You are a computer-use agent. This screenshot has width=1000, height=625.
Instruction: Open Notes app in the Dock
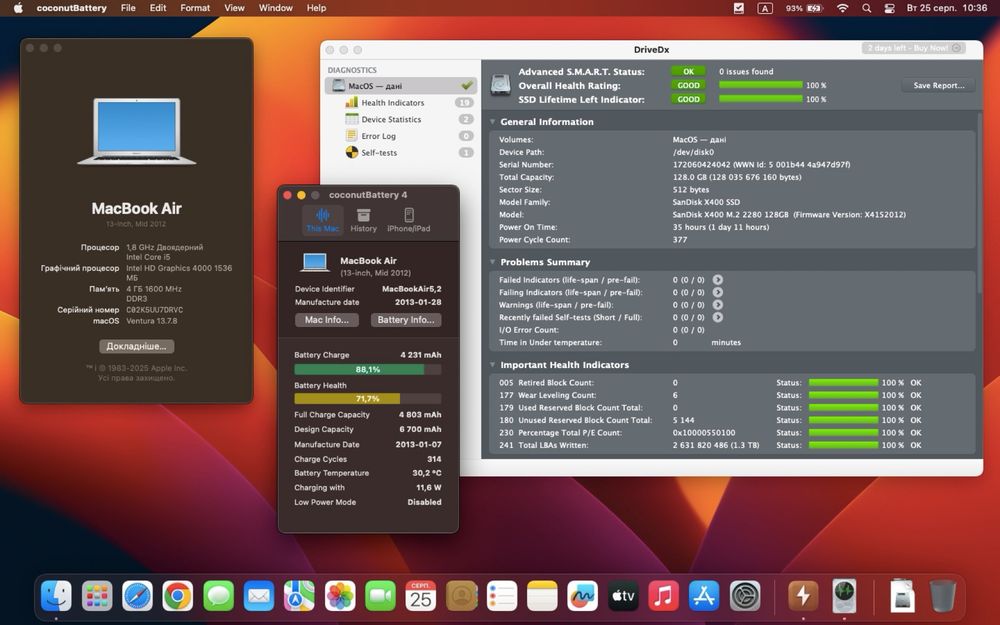542,596
